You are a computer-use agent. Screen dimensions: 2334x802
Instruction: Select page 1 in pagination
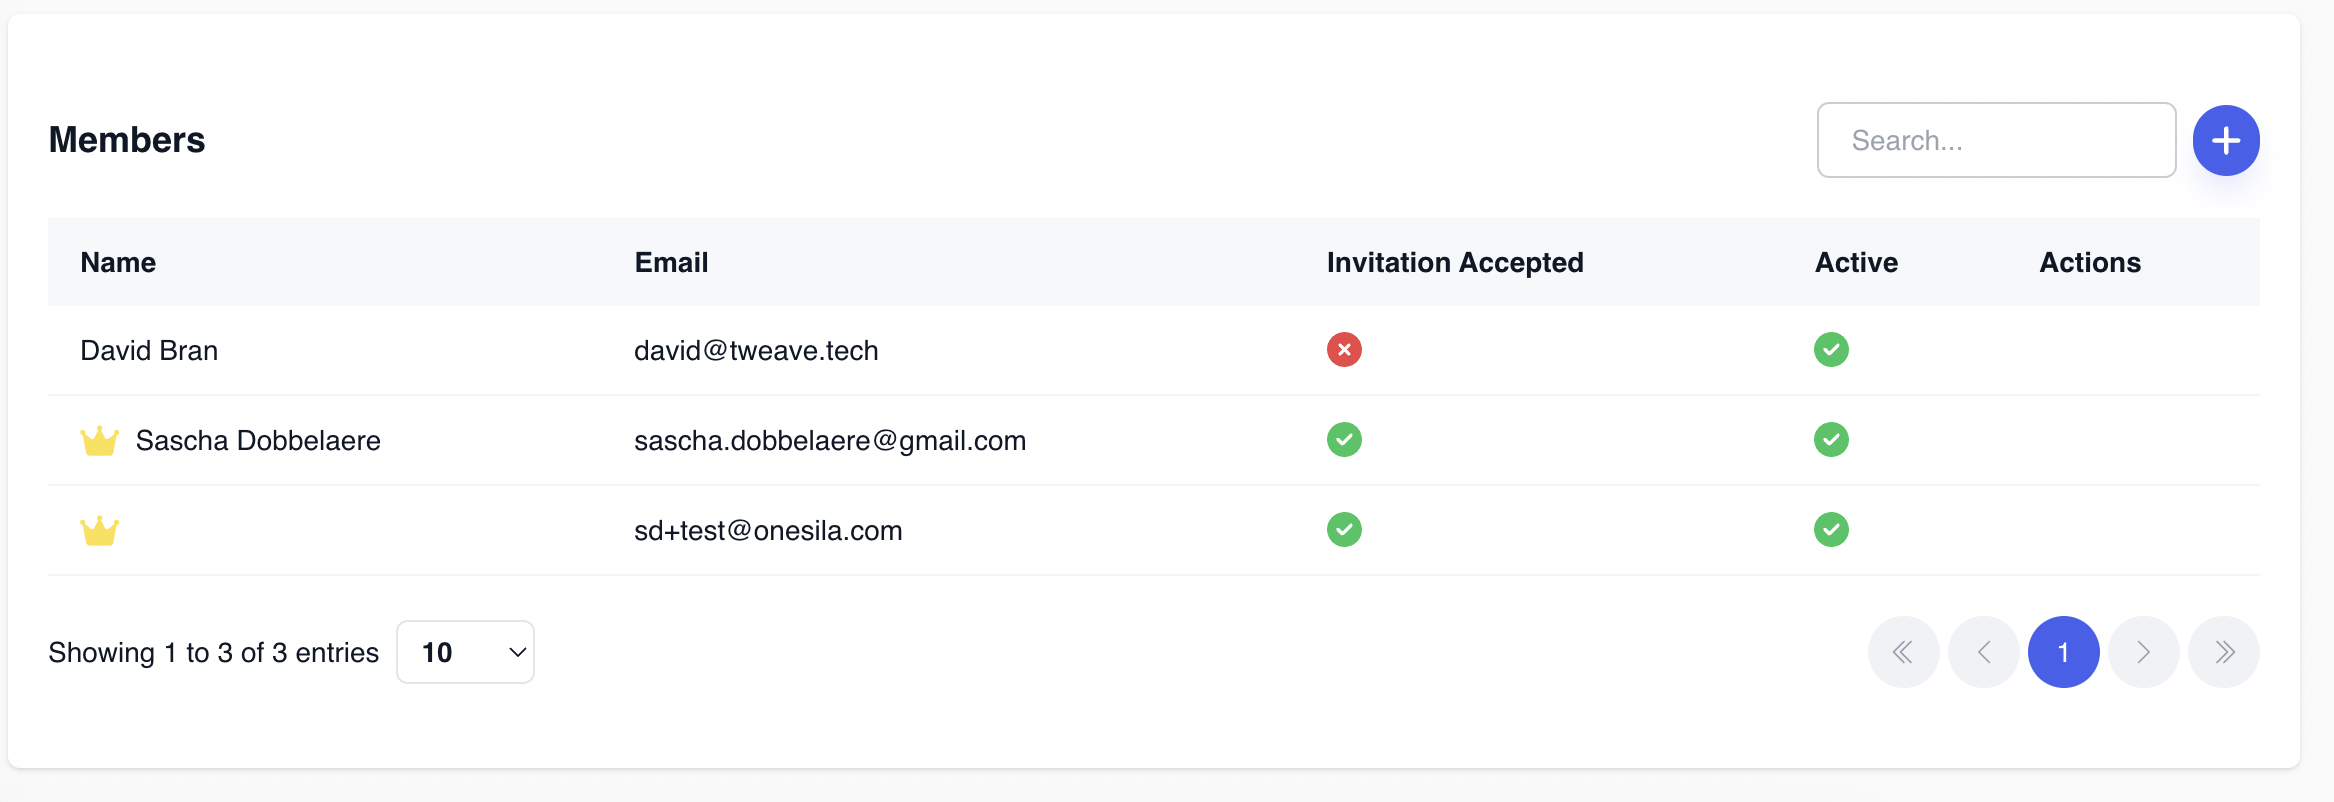[x=2063, y=652]
